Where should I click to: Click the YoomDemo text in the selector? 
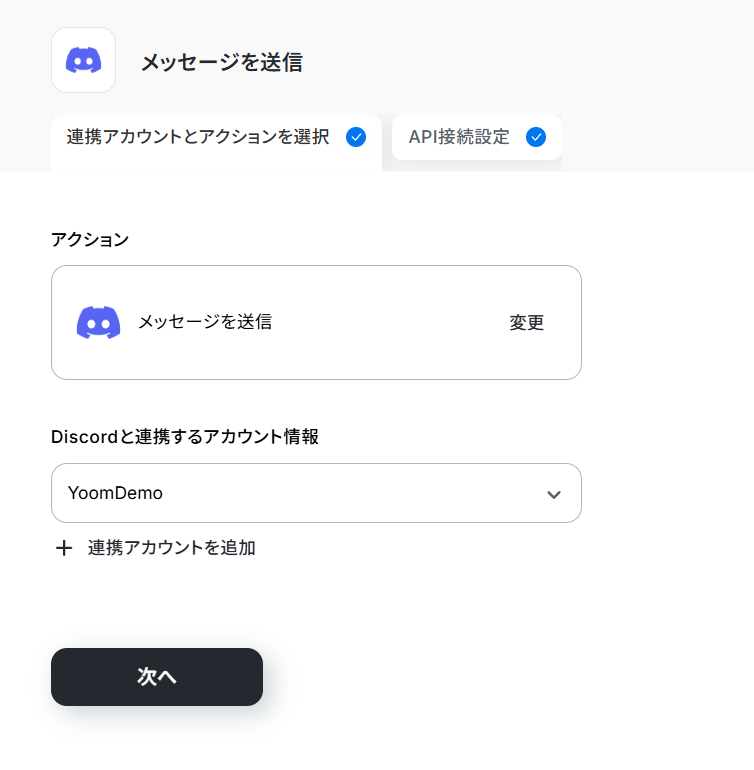coord(115,493)
